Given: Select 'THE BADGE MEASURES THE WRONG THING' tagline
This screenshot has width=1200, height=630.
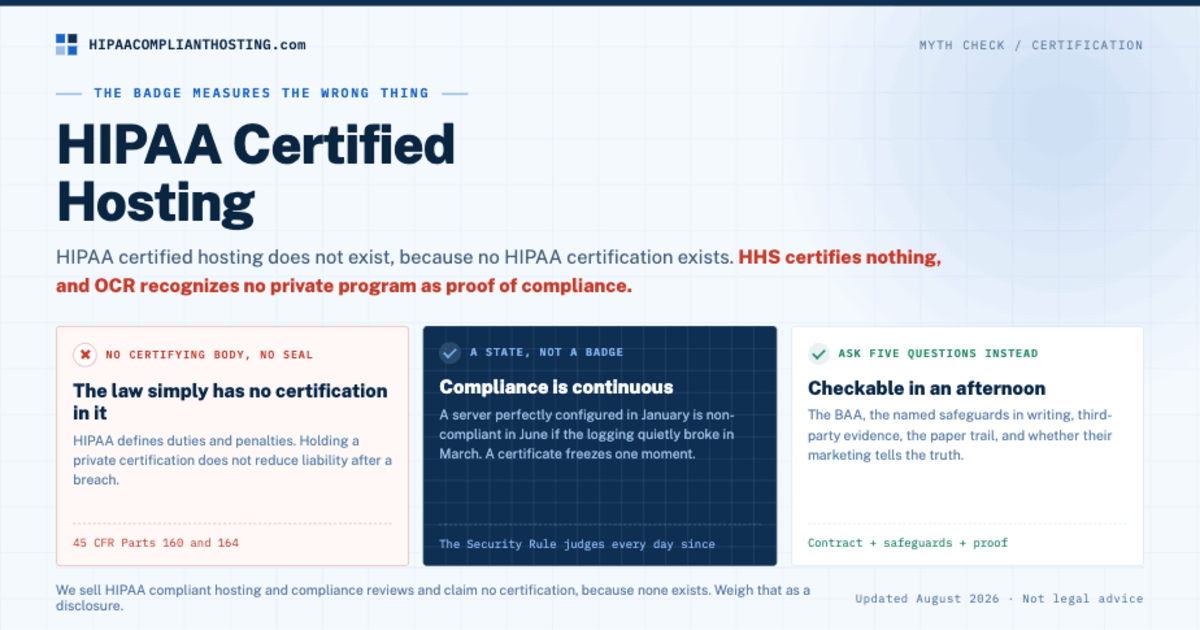Looking at the screenshot, I should tap(261, 93).
